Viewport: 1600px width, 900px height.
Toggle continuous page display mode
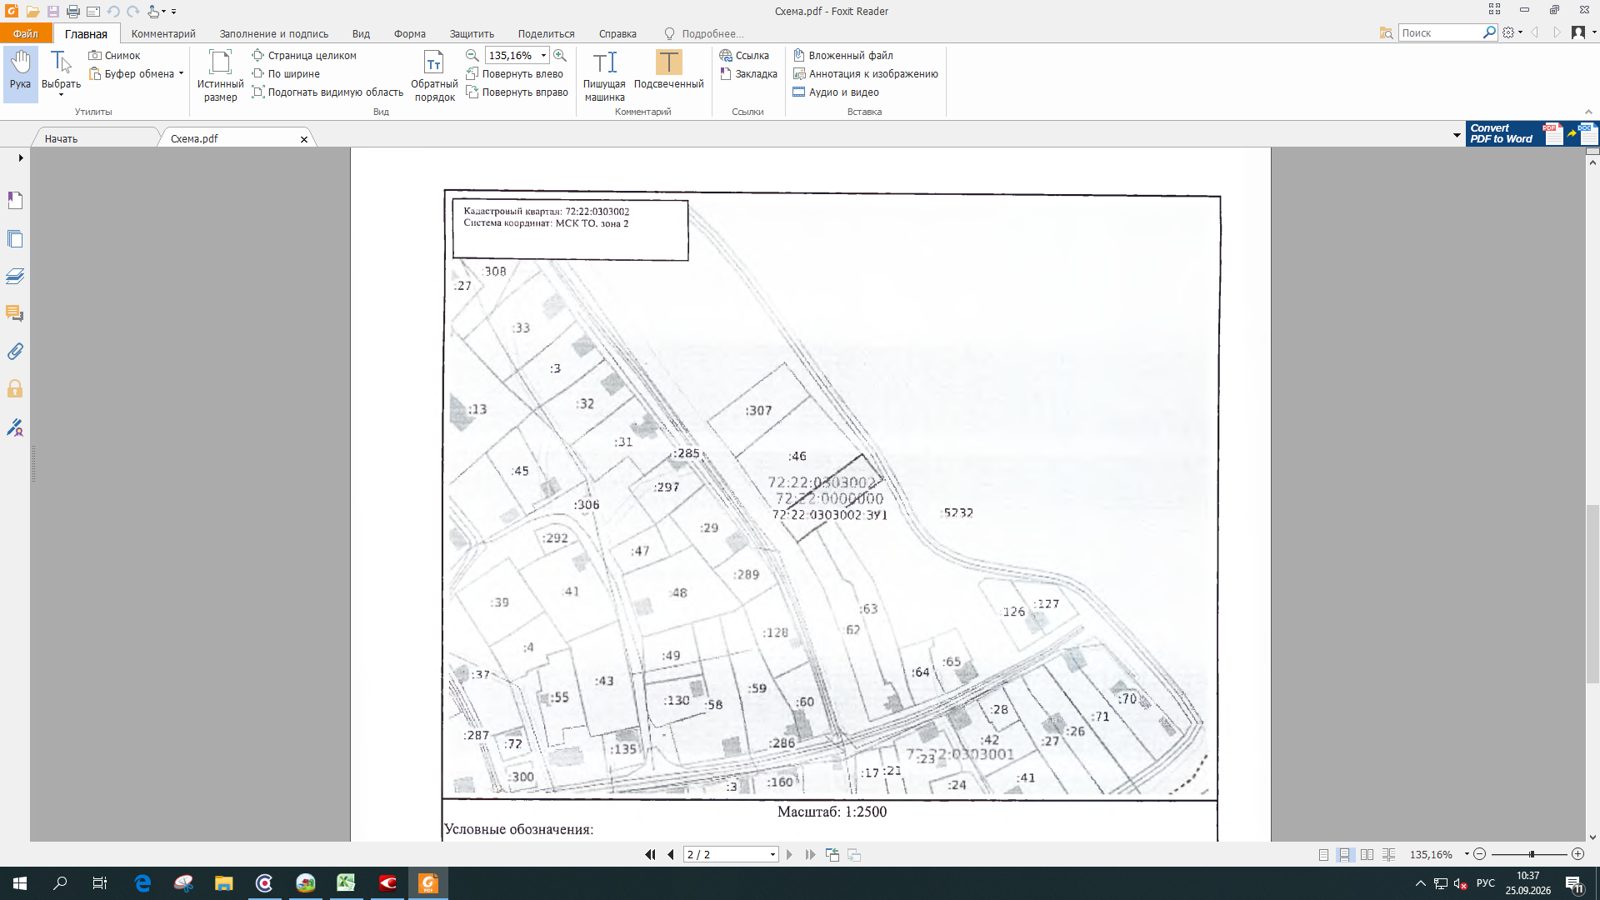click(1345, 855)
